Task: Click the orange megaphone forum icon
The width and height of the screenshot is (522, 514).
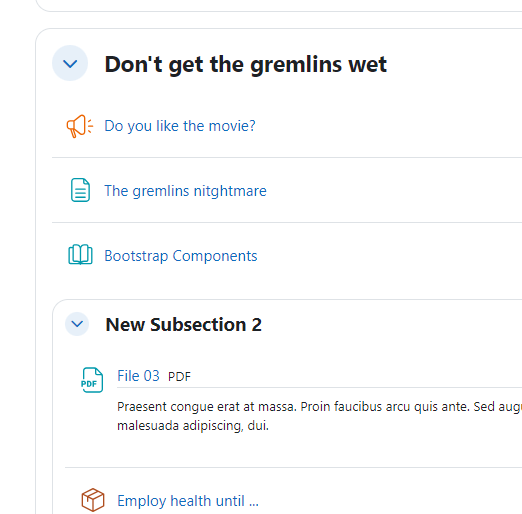Action: (x=80, y=126)
